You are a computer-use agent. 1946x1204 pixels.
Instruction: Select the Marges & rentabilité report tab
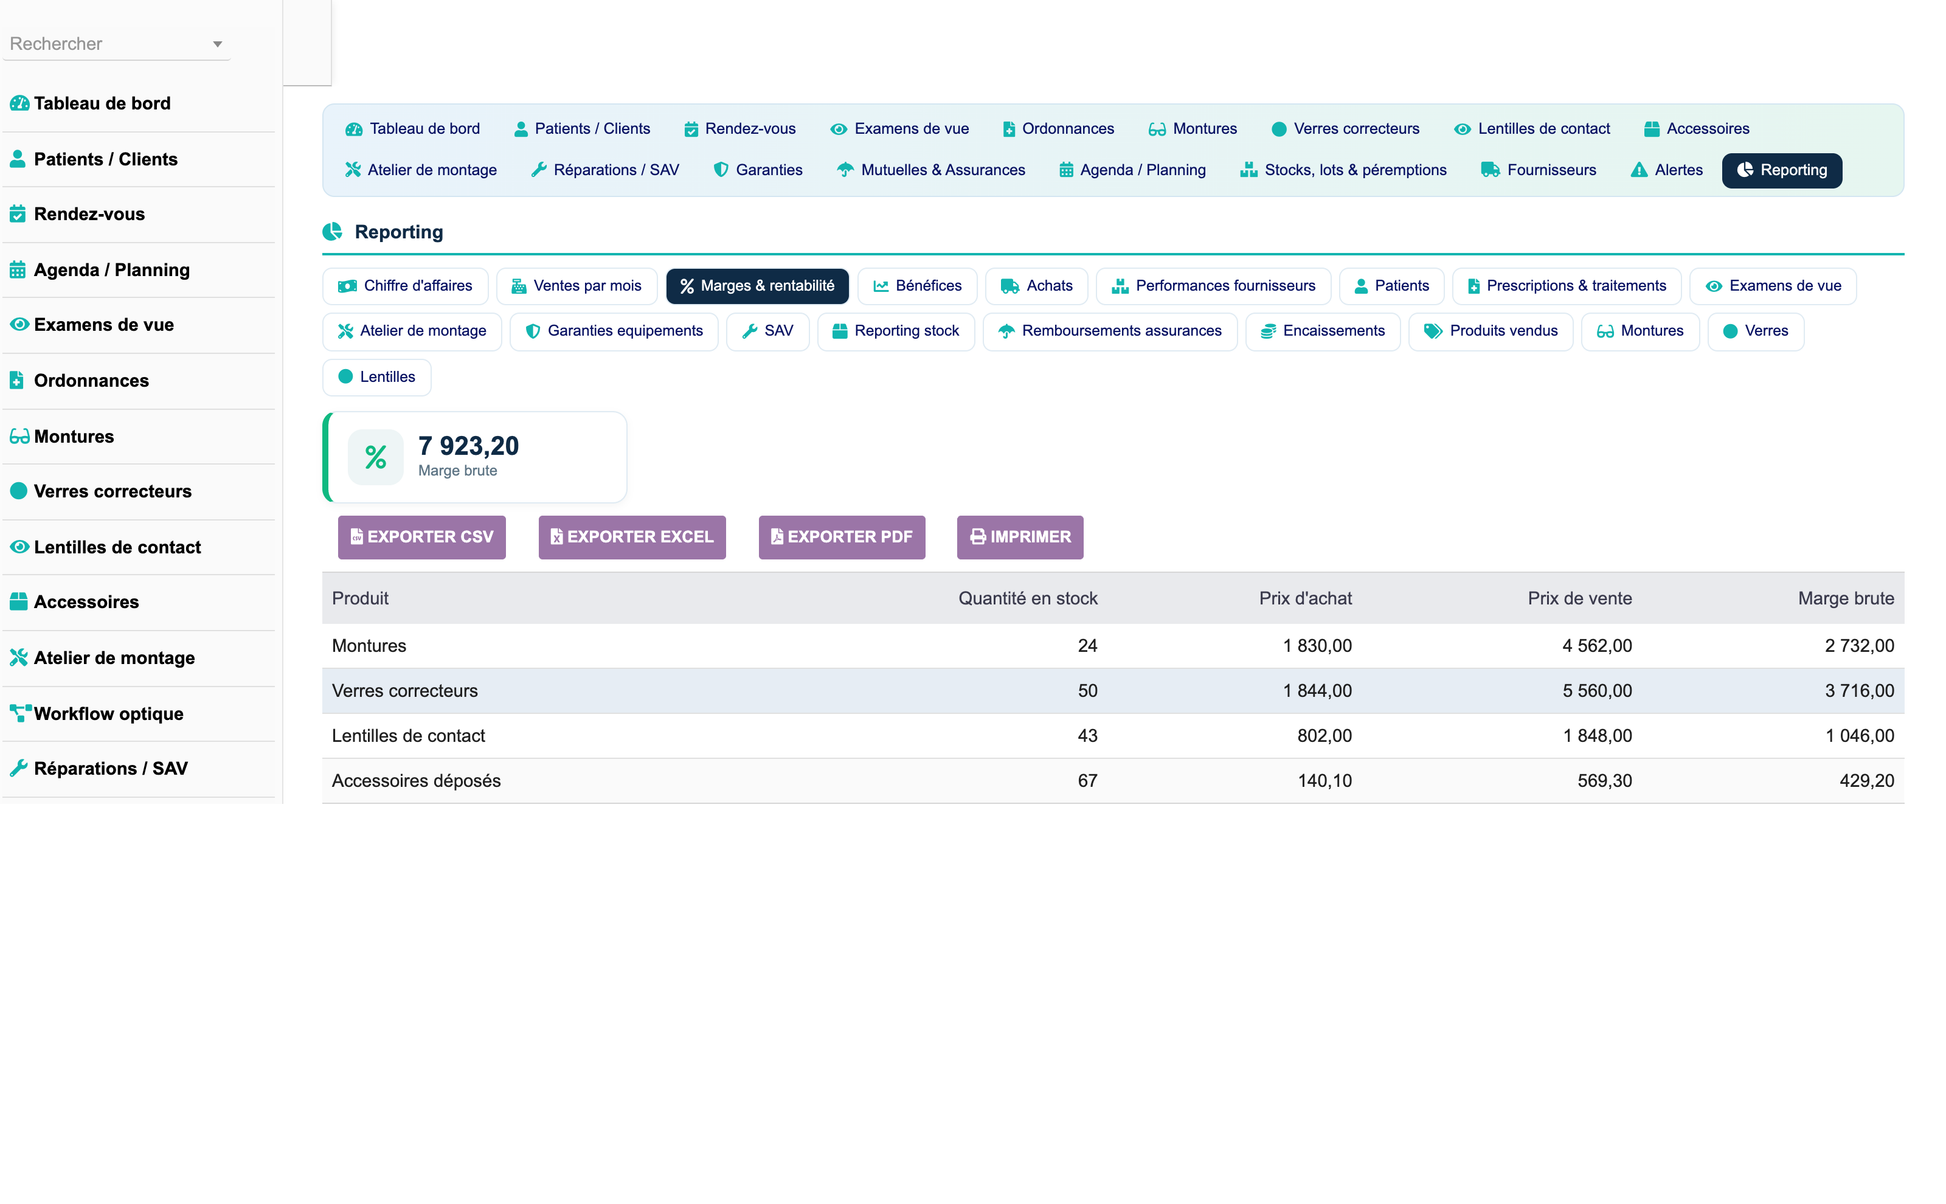pyautogui.click(x=757, y=286)
